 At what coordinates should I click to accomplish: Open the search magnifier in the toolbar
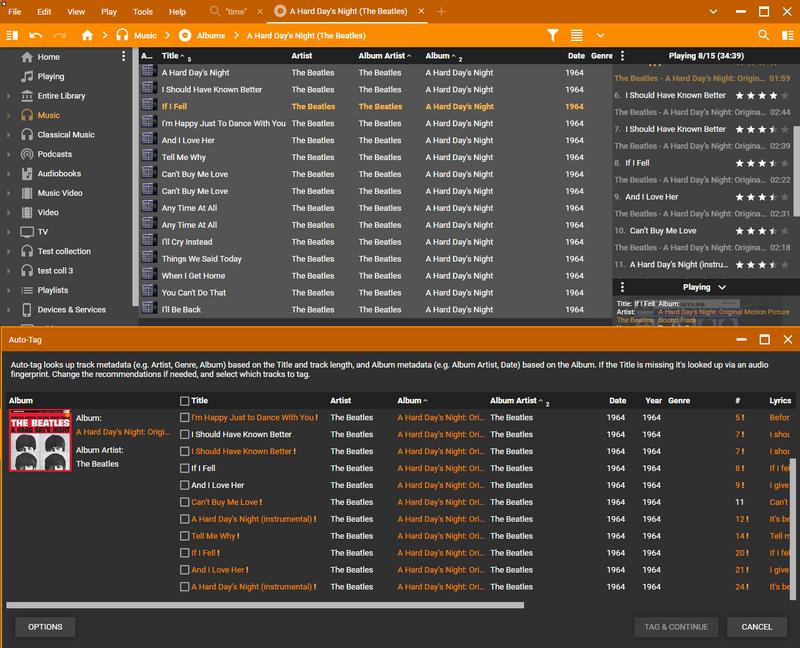pos(763,35)
